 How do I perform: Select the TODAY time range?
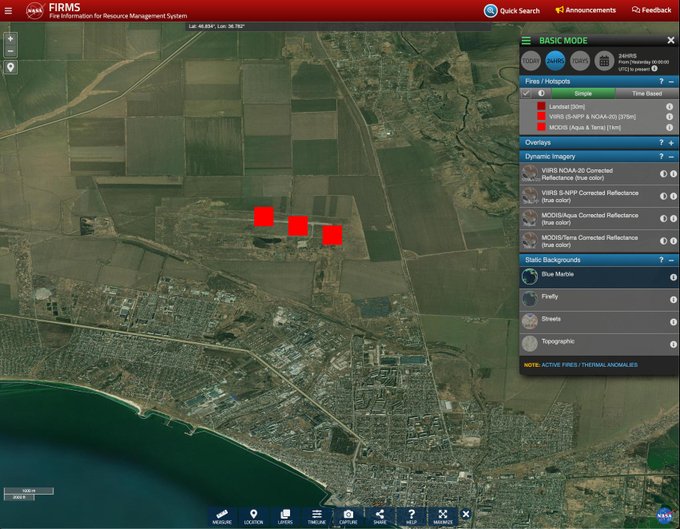[531, 61]
